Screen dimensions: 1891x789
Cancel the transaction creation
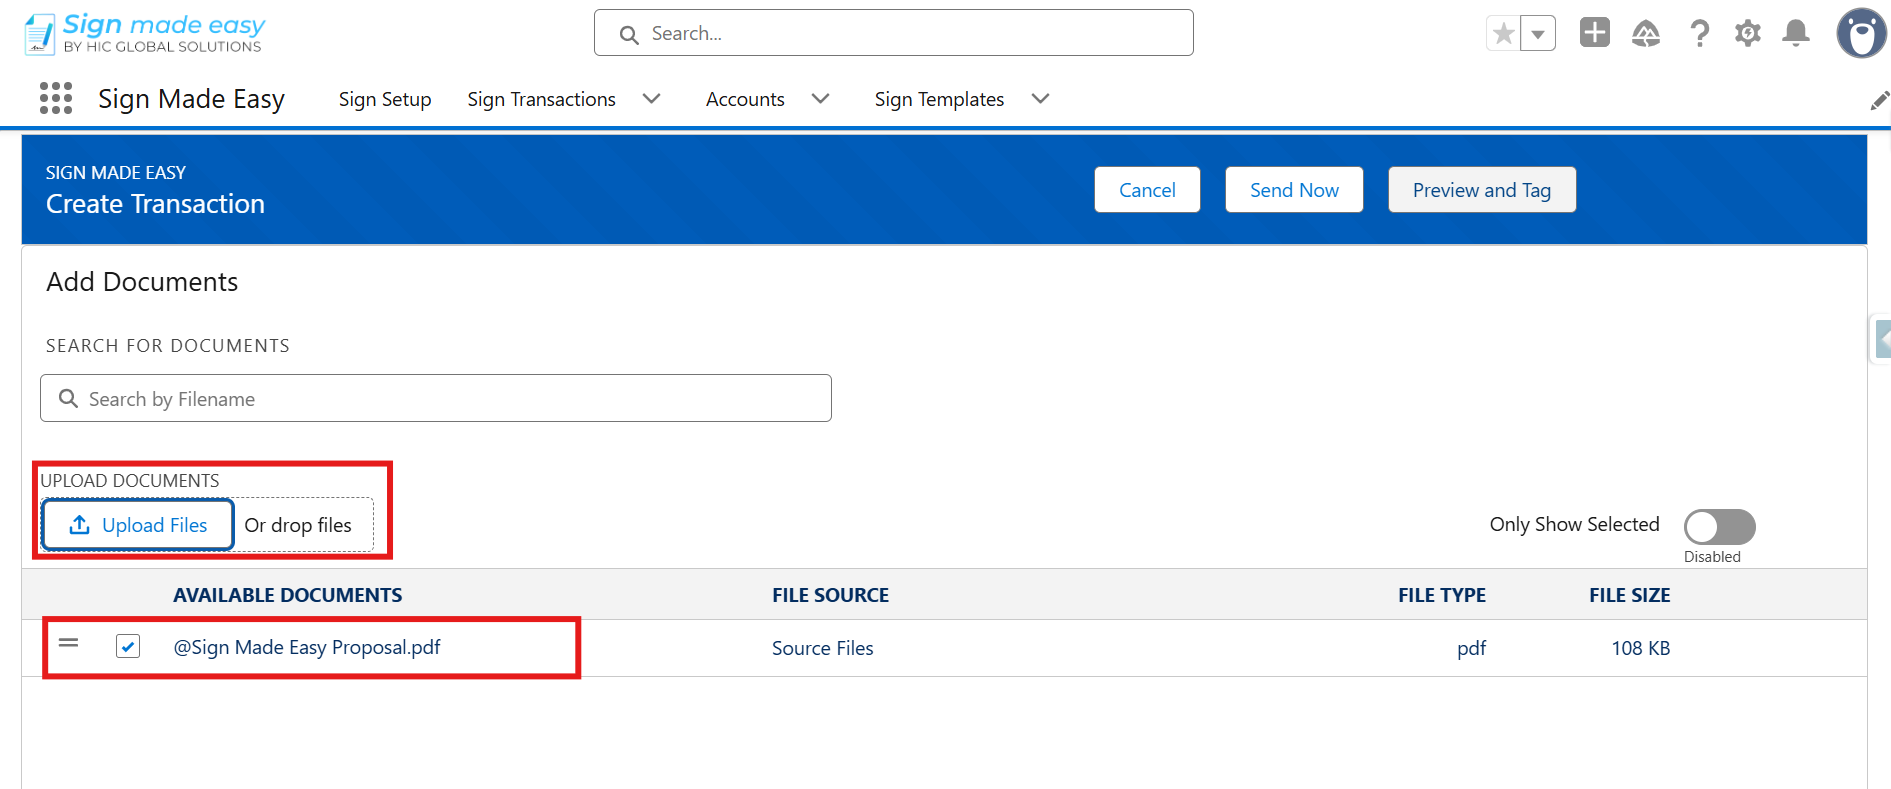(x=1147, y=190)
